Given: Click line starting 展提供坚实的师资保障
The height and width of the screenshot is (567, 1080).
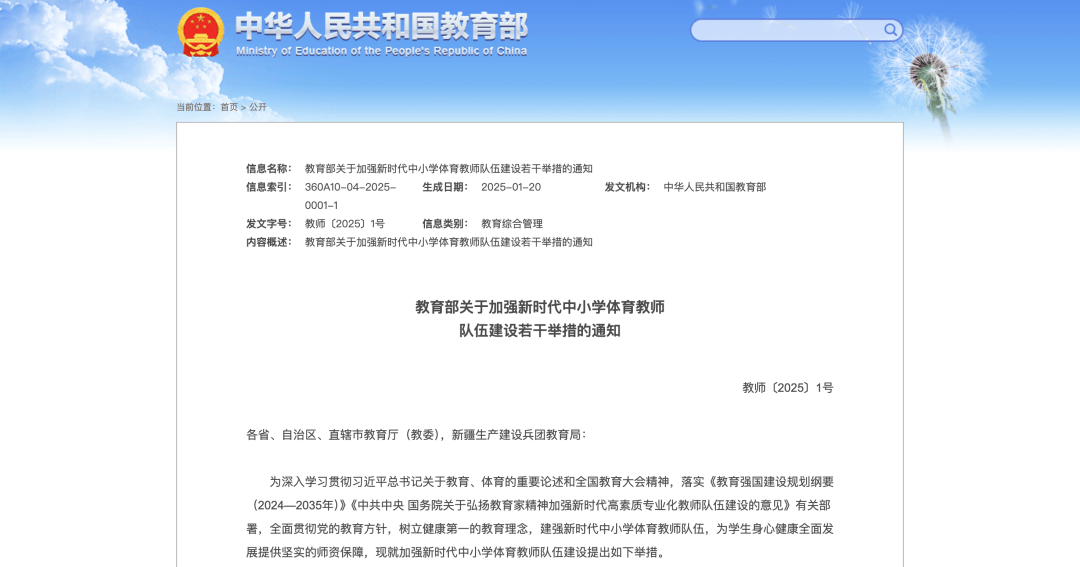Looking at the screenshot, I should [x=457, y=553].
